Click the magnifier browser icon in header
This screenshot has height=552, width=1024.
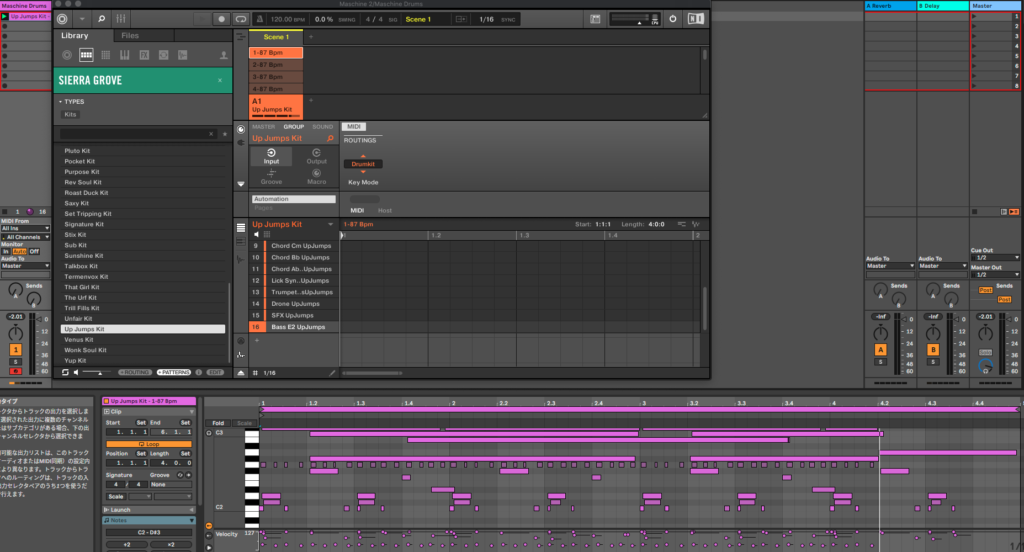[101, 19]
